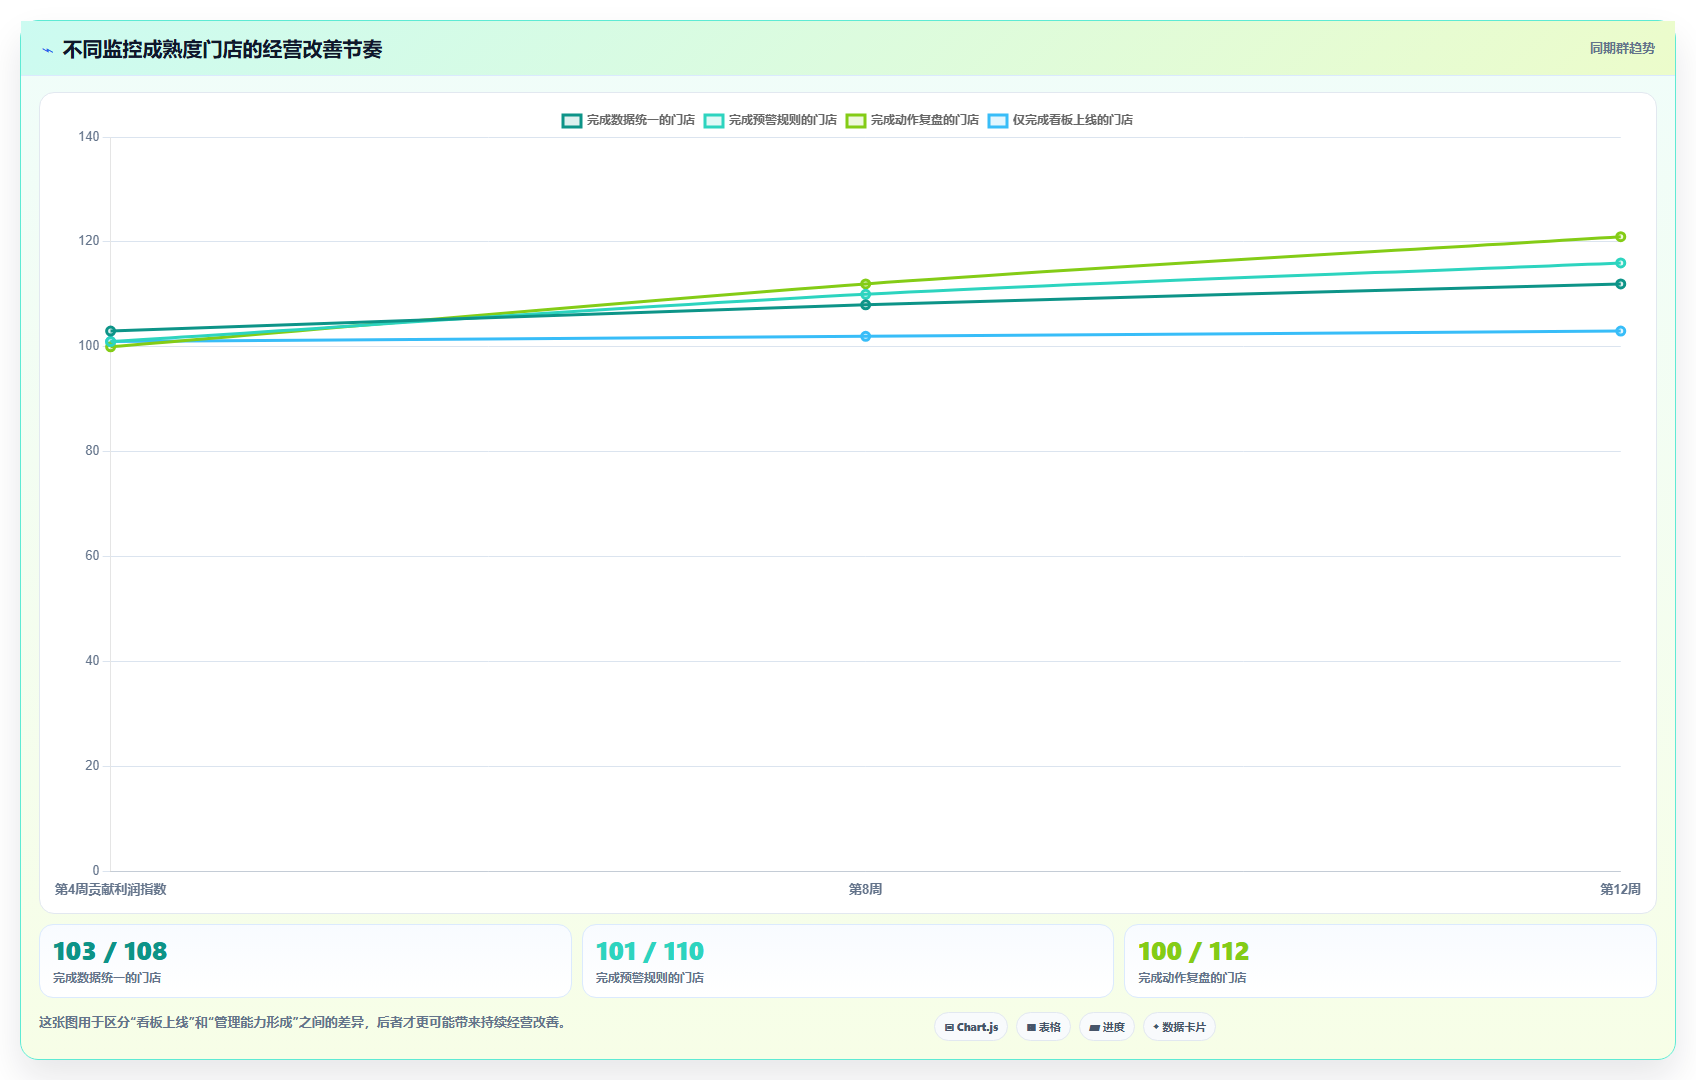1696x1080 pixels.
Task: Click the x-axis label 第4周贡献利润指数
Action: tap(110, 889)
